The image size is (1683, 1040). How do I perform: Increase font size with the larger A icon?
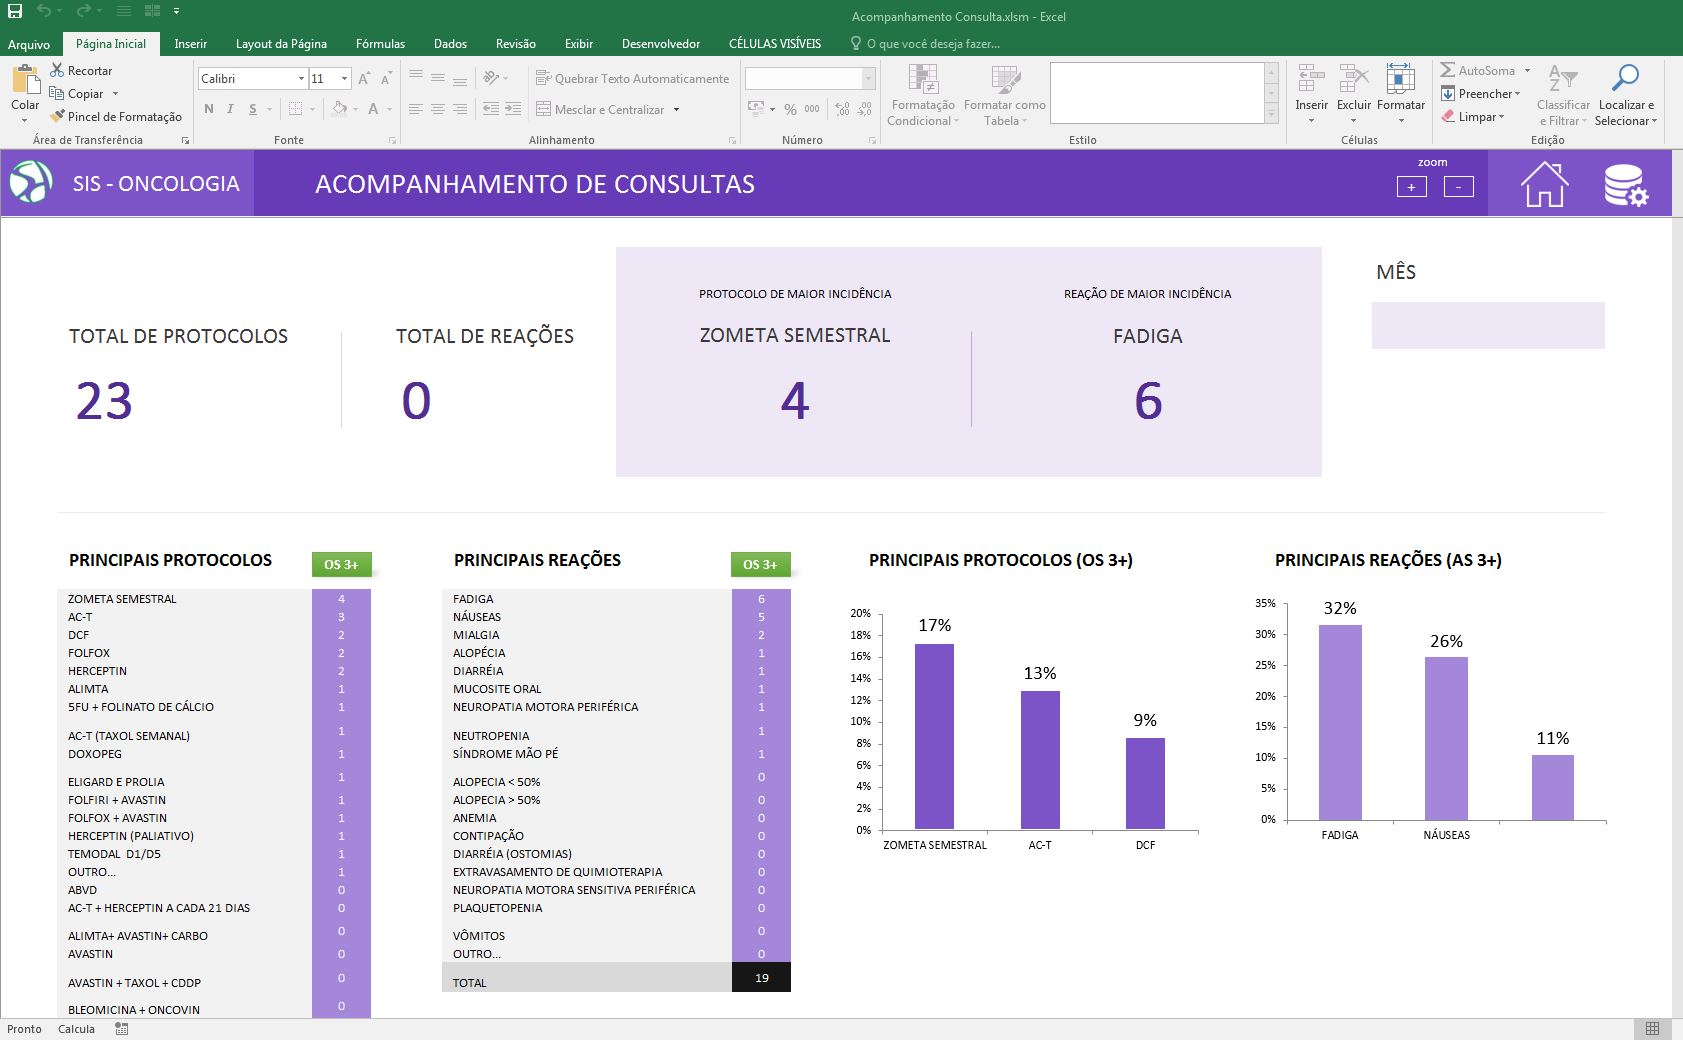coord(364,78)
